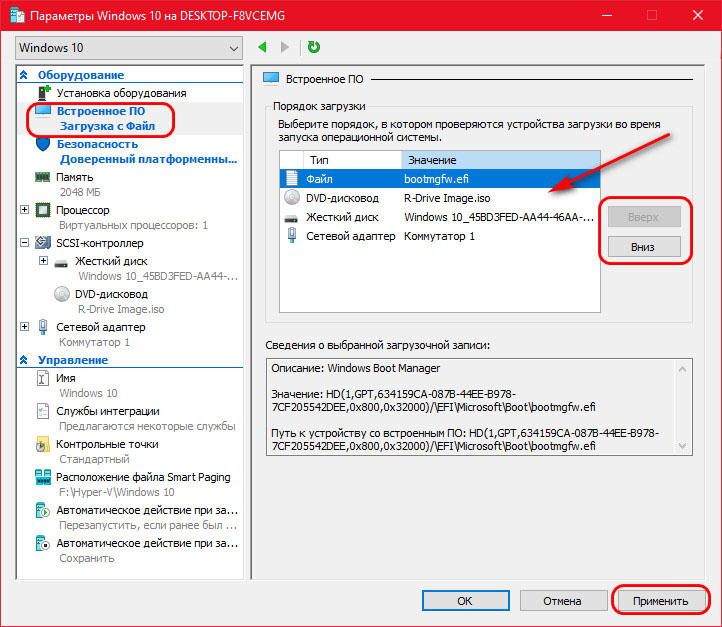Collapse the Management (Управление) section header

click(25, 359)
